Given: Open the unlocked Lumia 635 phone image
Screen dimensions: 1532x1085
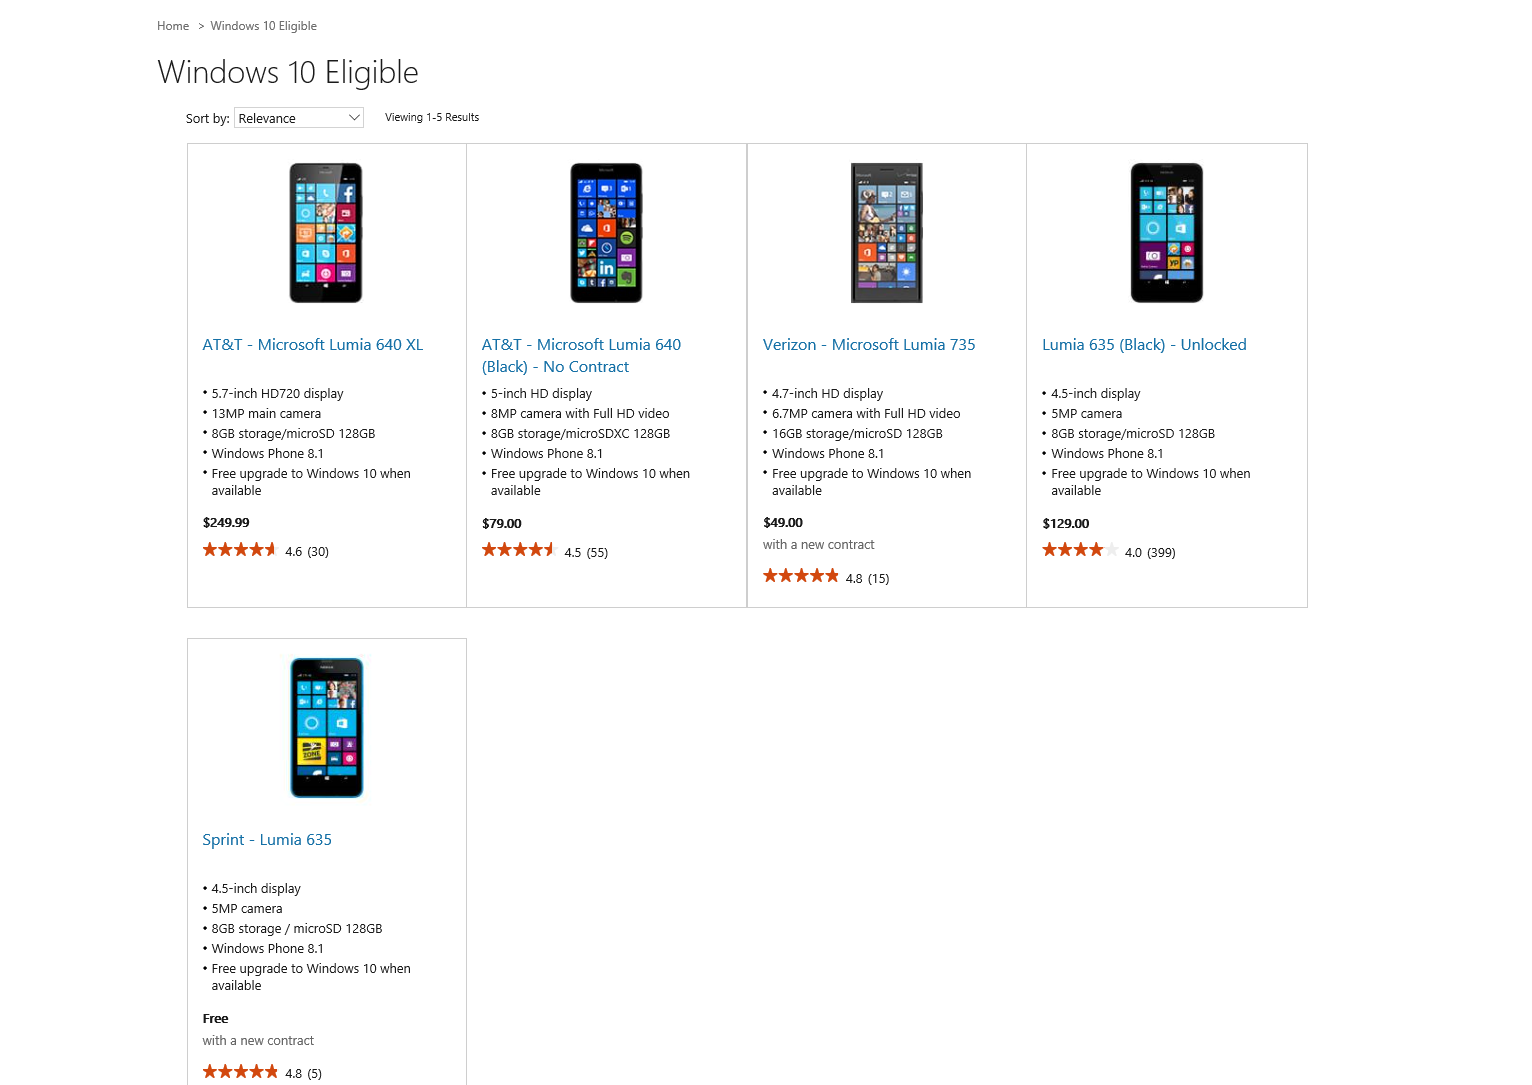Looking at the screenshot, I should click(x=1167, y=233).
